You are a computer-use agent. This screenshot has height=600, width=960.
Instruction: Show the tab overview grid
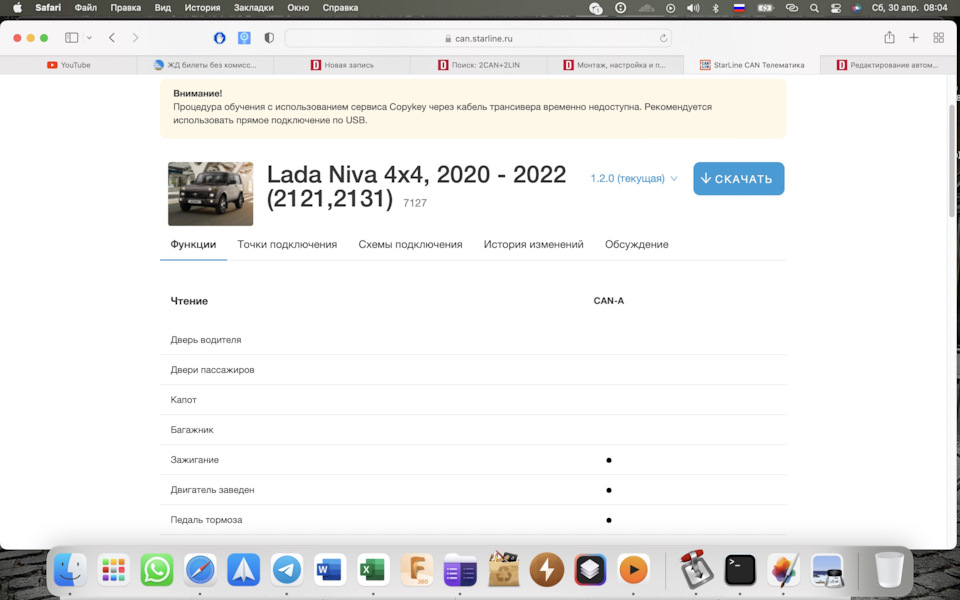[939, 38]
